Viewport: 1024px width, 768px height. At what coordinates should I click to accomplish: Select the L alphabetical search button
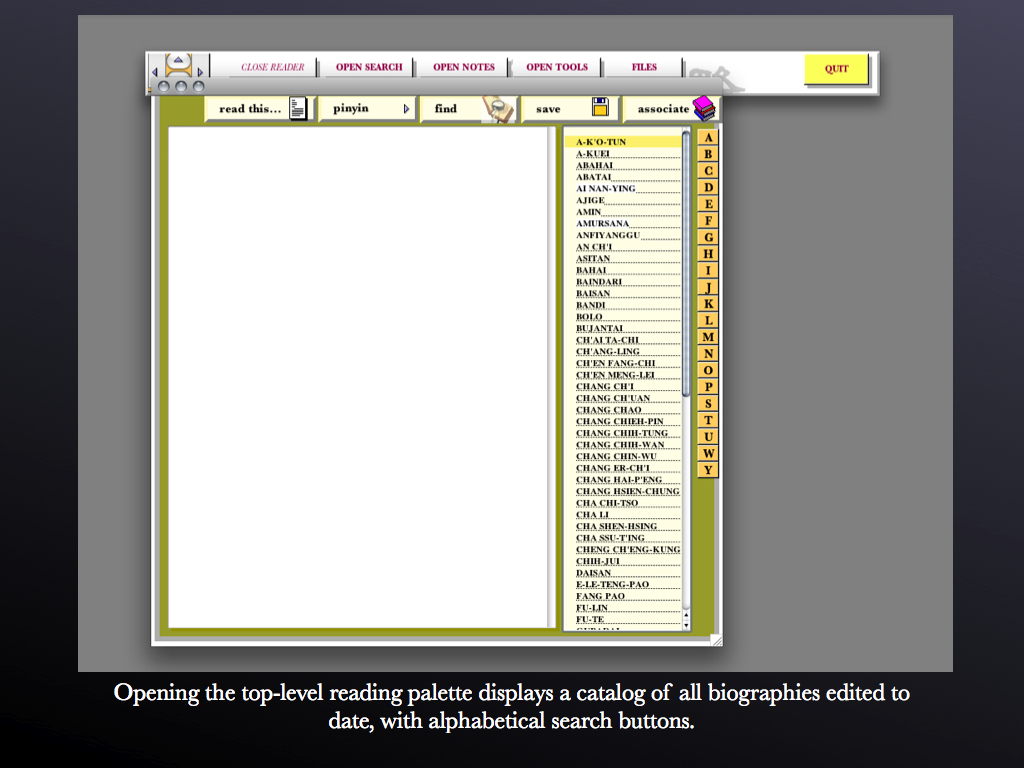pyautogui.click(x=708, y=320)
